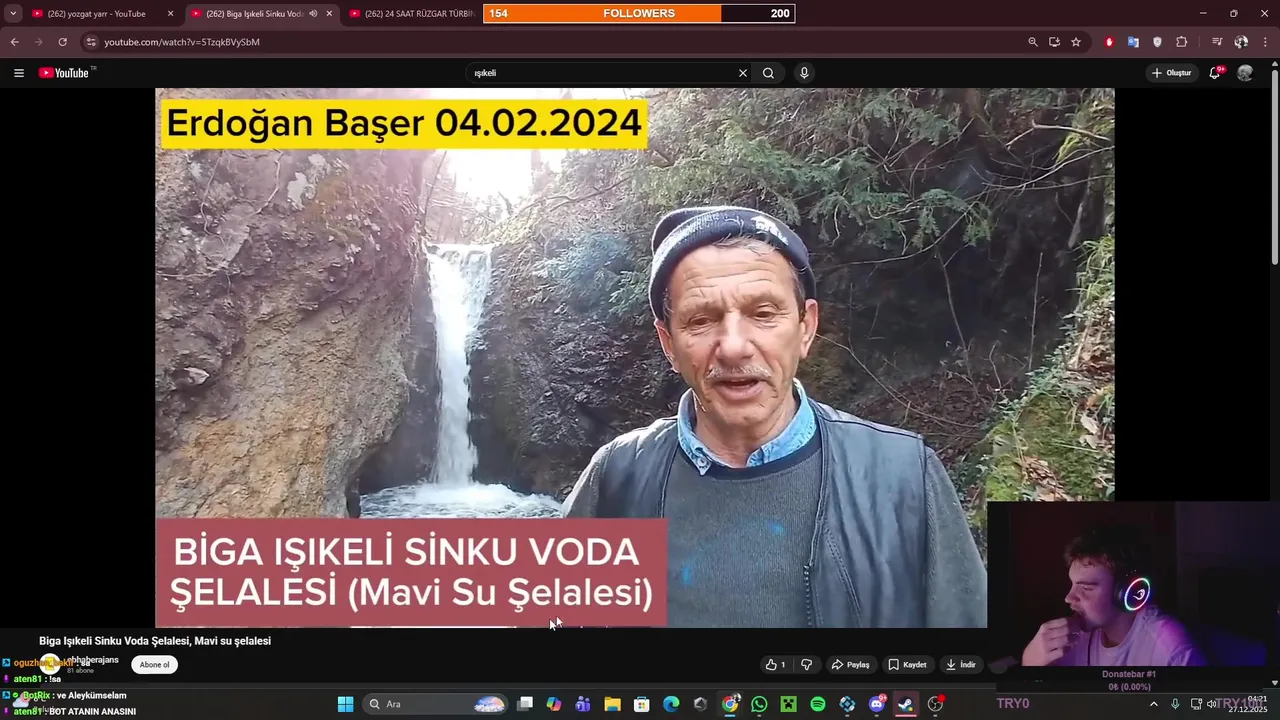Show hidden system tray icons
This screenshot has height=720, width=1280.
[1153, 704]
